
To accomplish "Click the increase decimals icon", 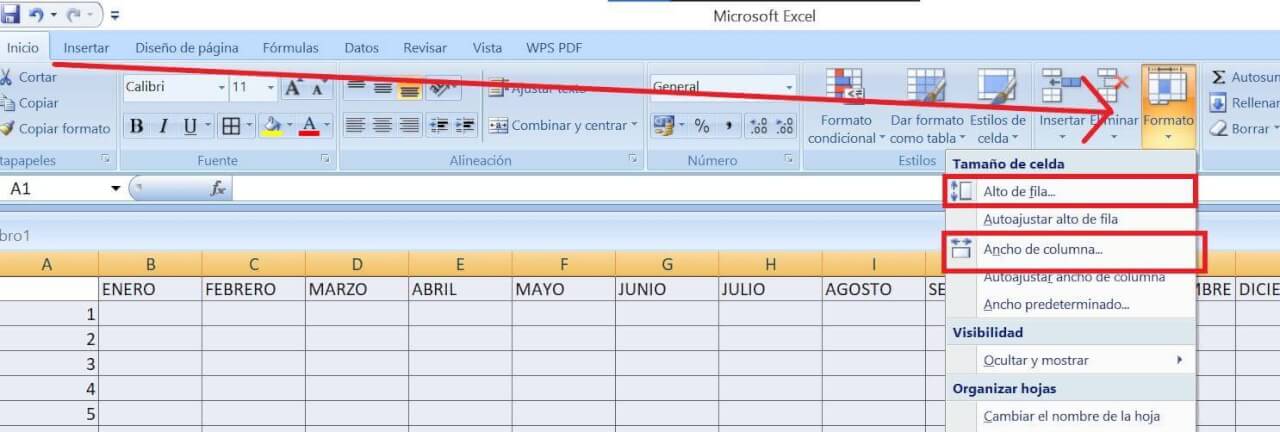I will coord(758,126).
